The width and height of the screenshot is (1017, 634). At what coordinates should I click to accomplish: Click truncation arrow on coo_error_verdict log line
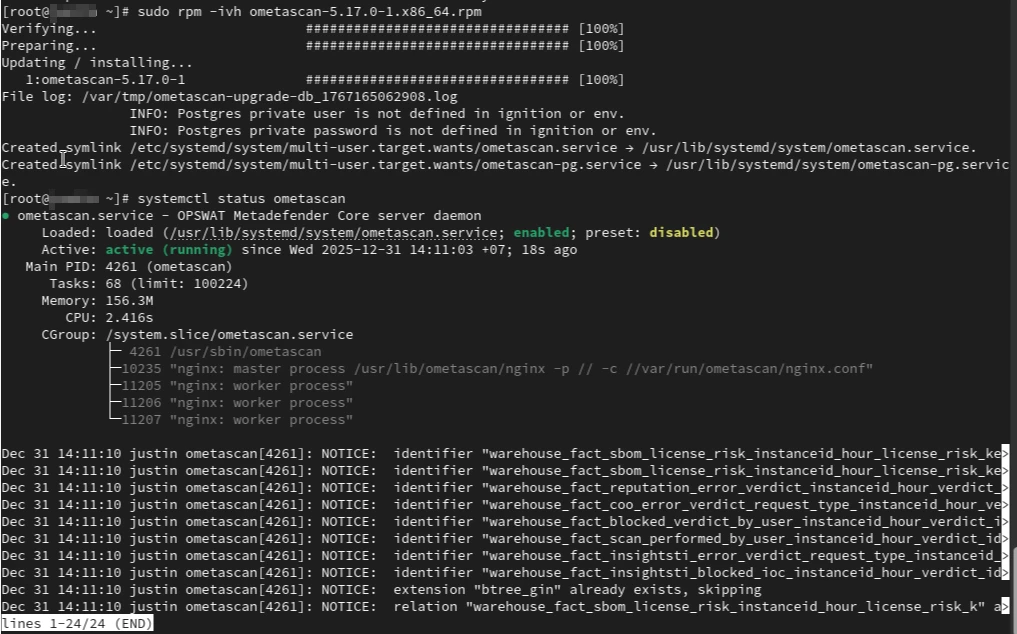pyautogui.click(x=1004, y=505)
